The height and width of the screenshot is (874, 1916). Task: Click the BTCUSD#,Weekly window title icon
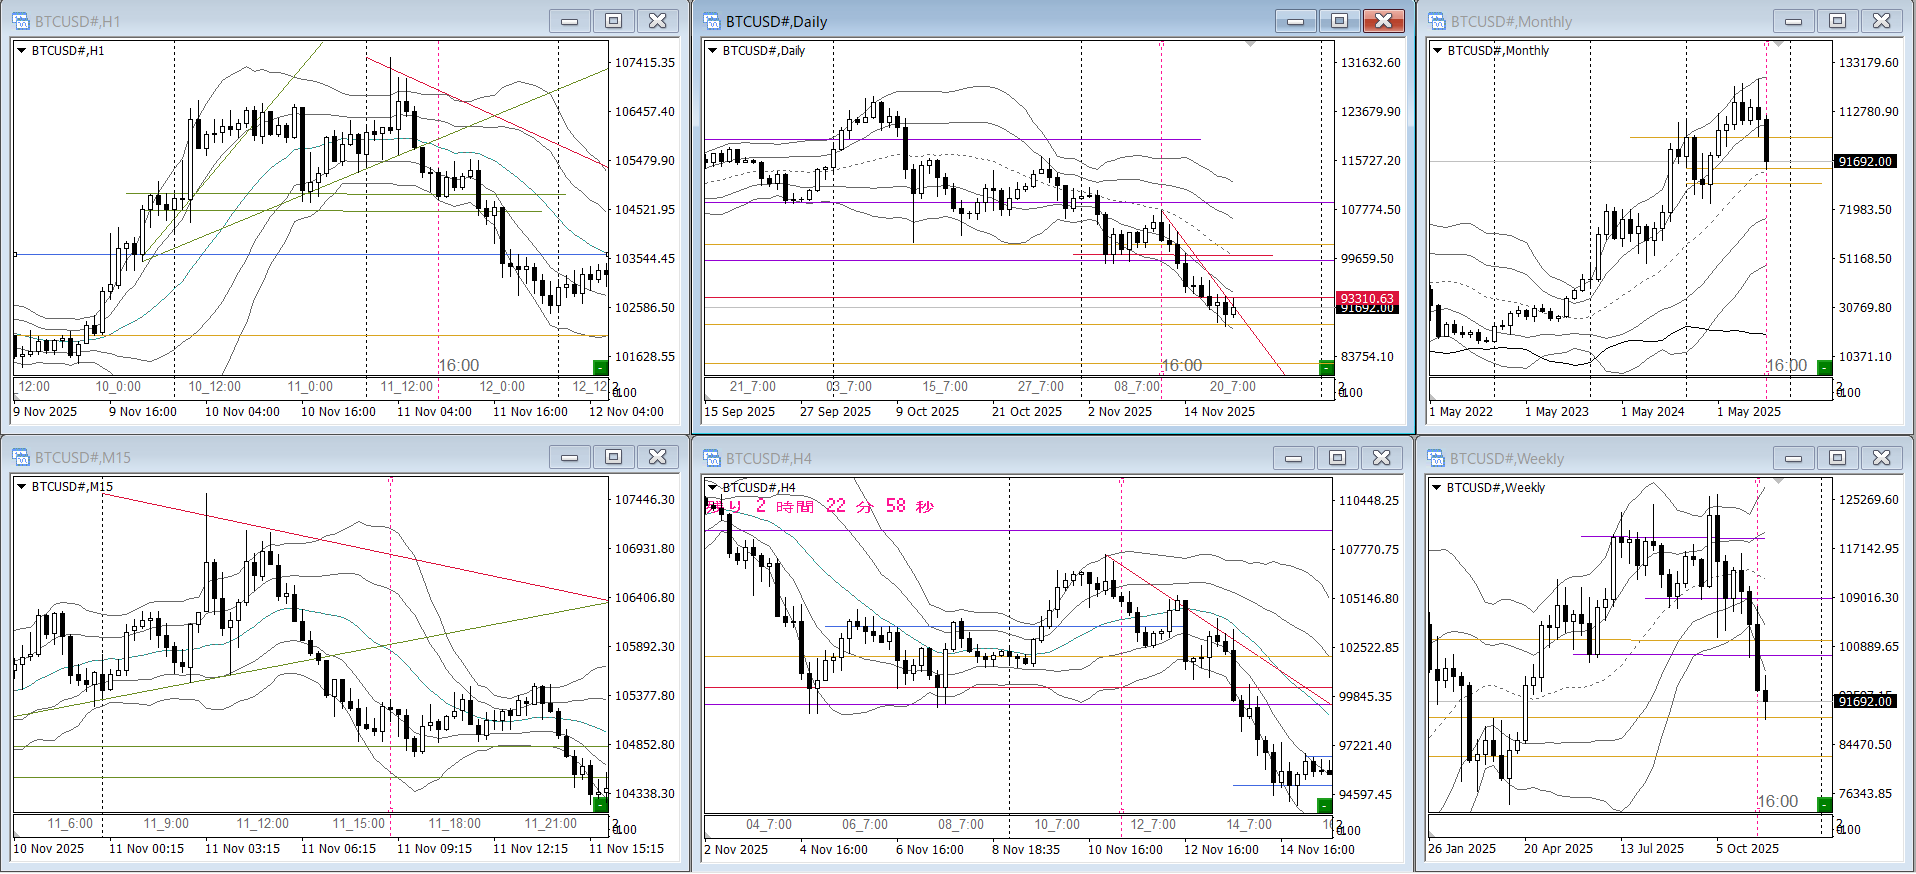click(x=1437, y=458)
